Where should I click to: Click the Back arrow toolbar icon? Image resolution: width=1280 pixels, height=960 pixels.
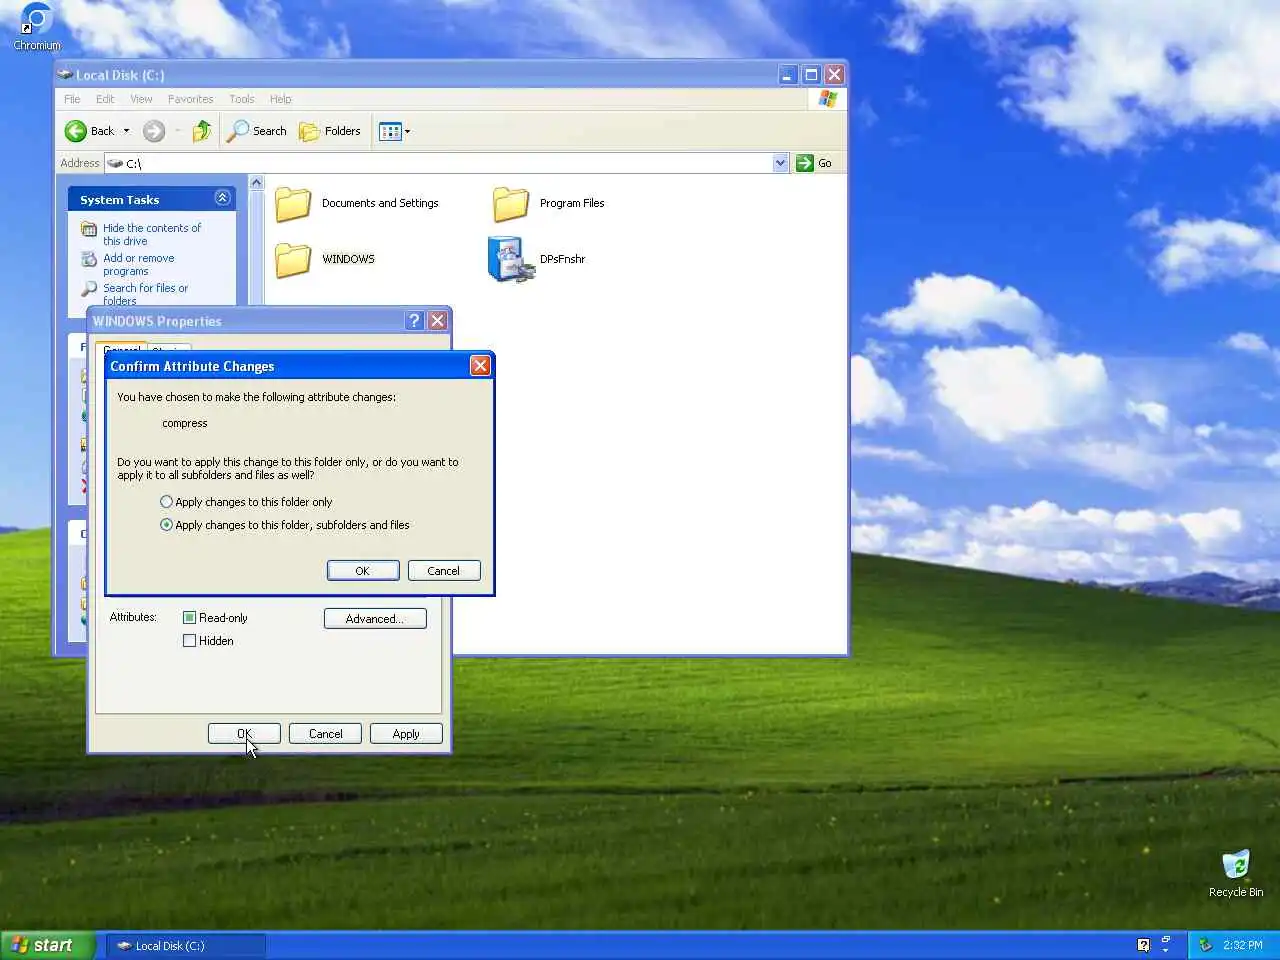click(x=76, y=131)
